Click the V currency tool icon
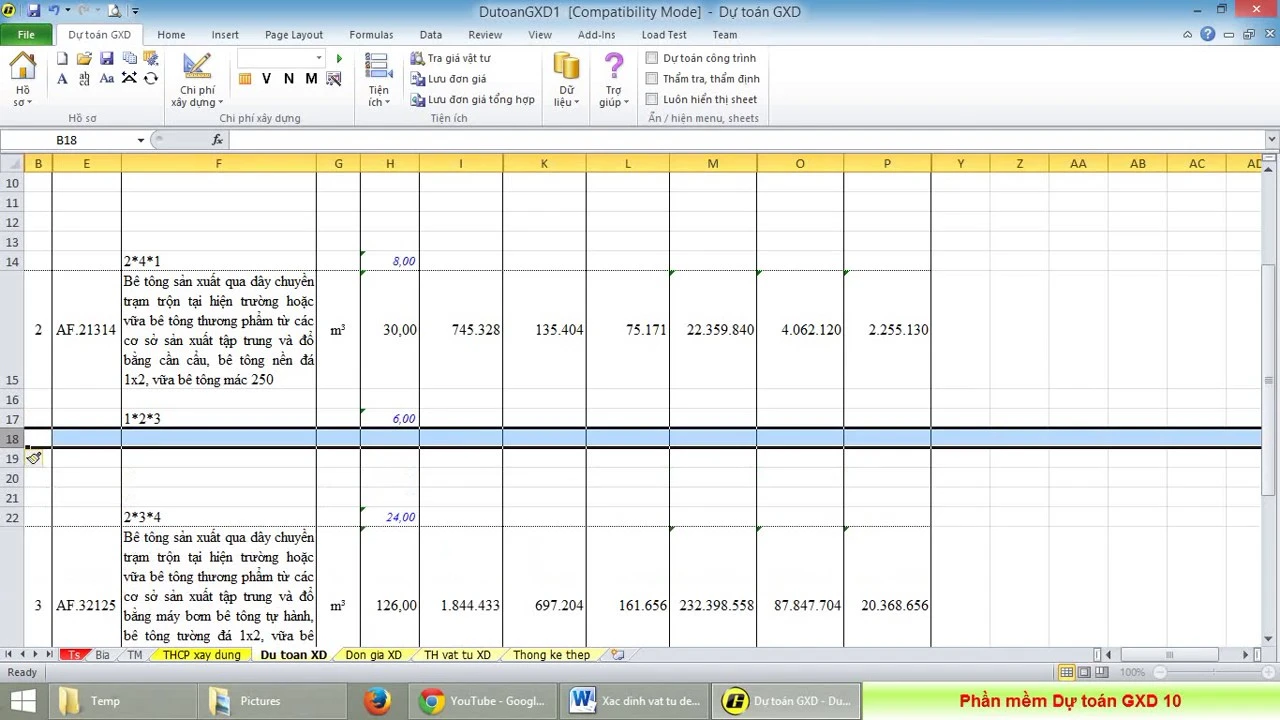1280x720 pixels. (266, 78)
